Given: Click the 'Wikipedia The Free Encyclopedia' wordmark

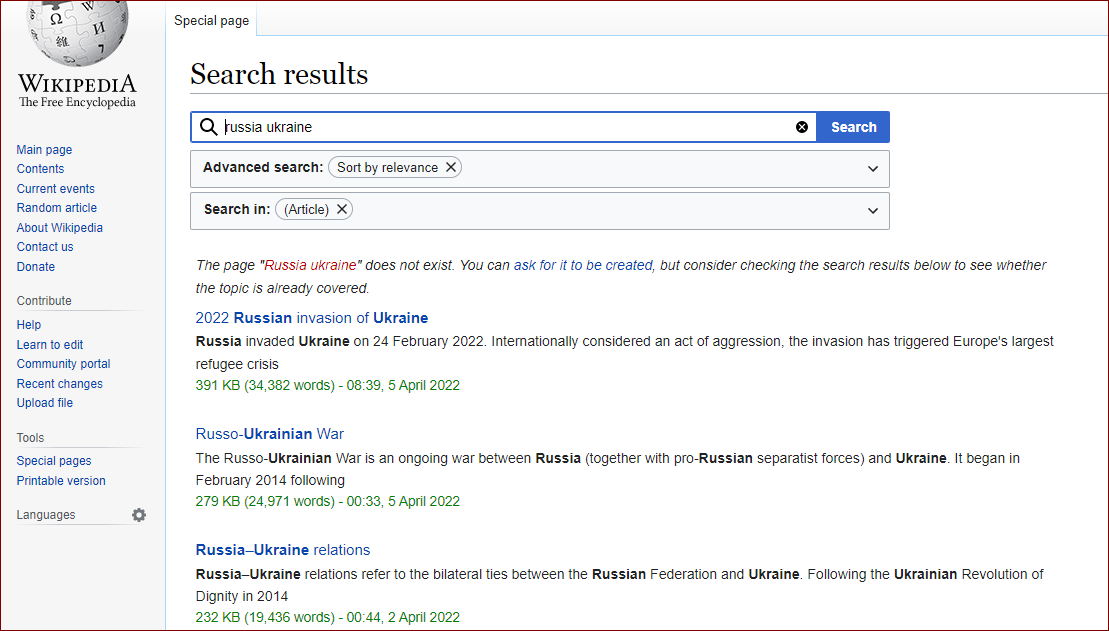Looking at the screenshot, I should (x=77, y=91).
